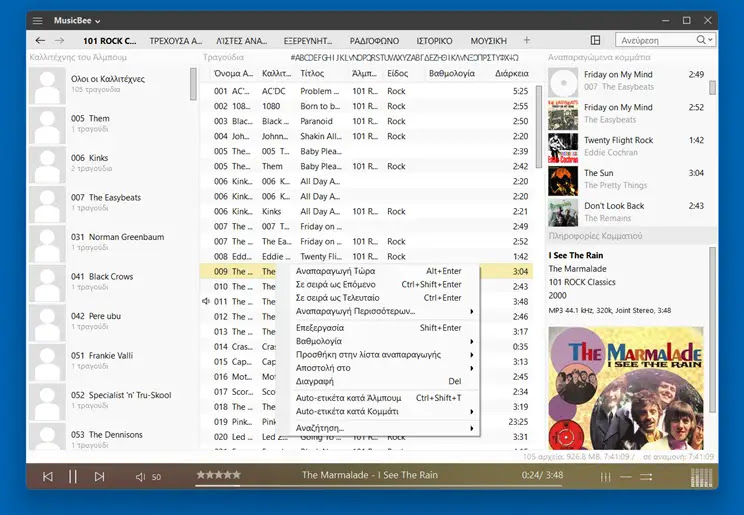This screenshot has width=744, height=515.
Task: Open the 'ΡΑΔΙΟΦΩΝΟ' tab
Action: coord(374,41)
